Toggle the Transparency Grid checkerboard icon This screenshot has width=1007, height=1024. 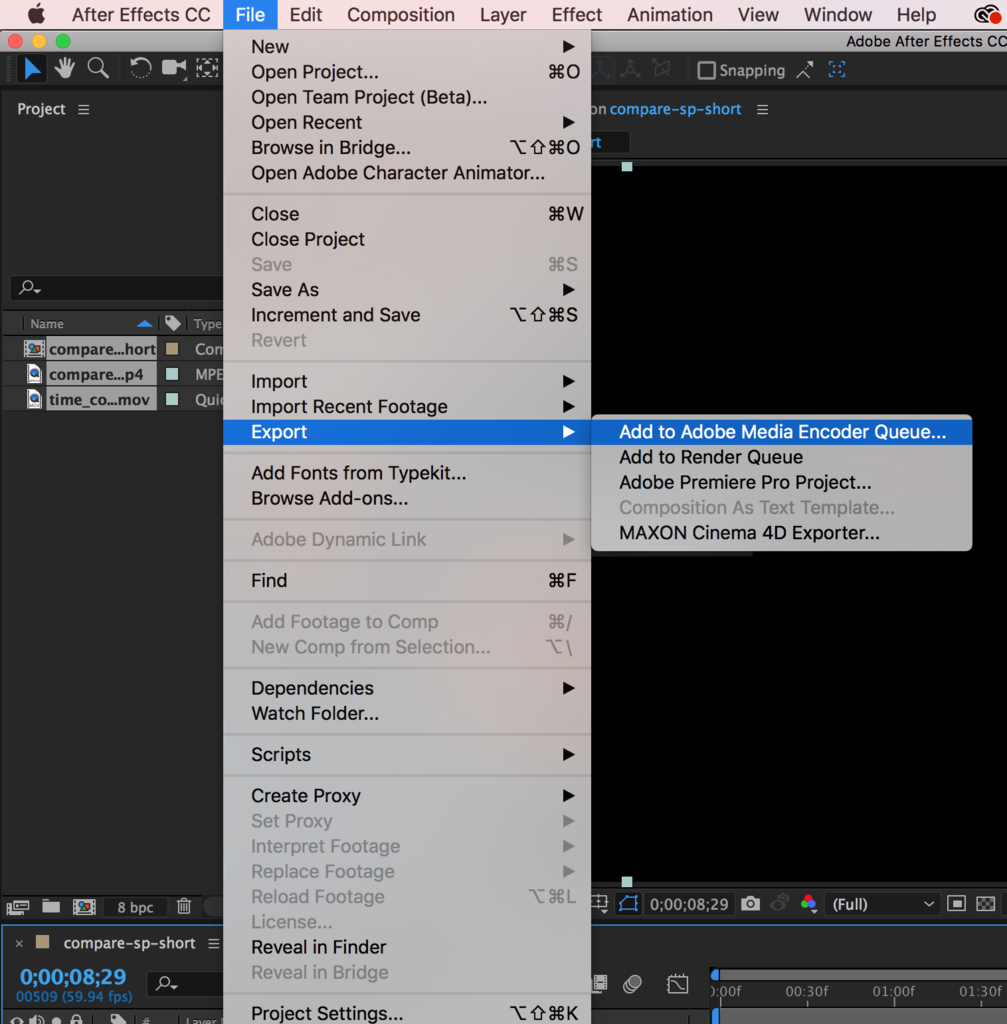click(x=985, y=904)
